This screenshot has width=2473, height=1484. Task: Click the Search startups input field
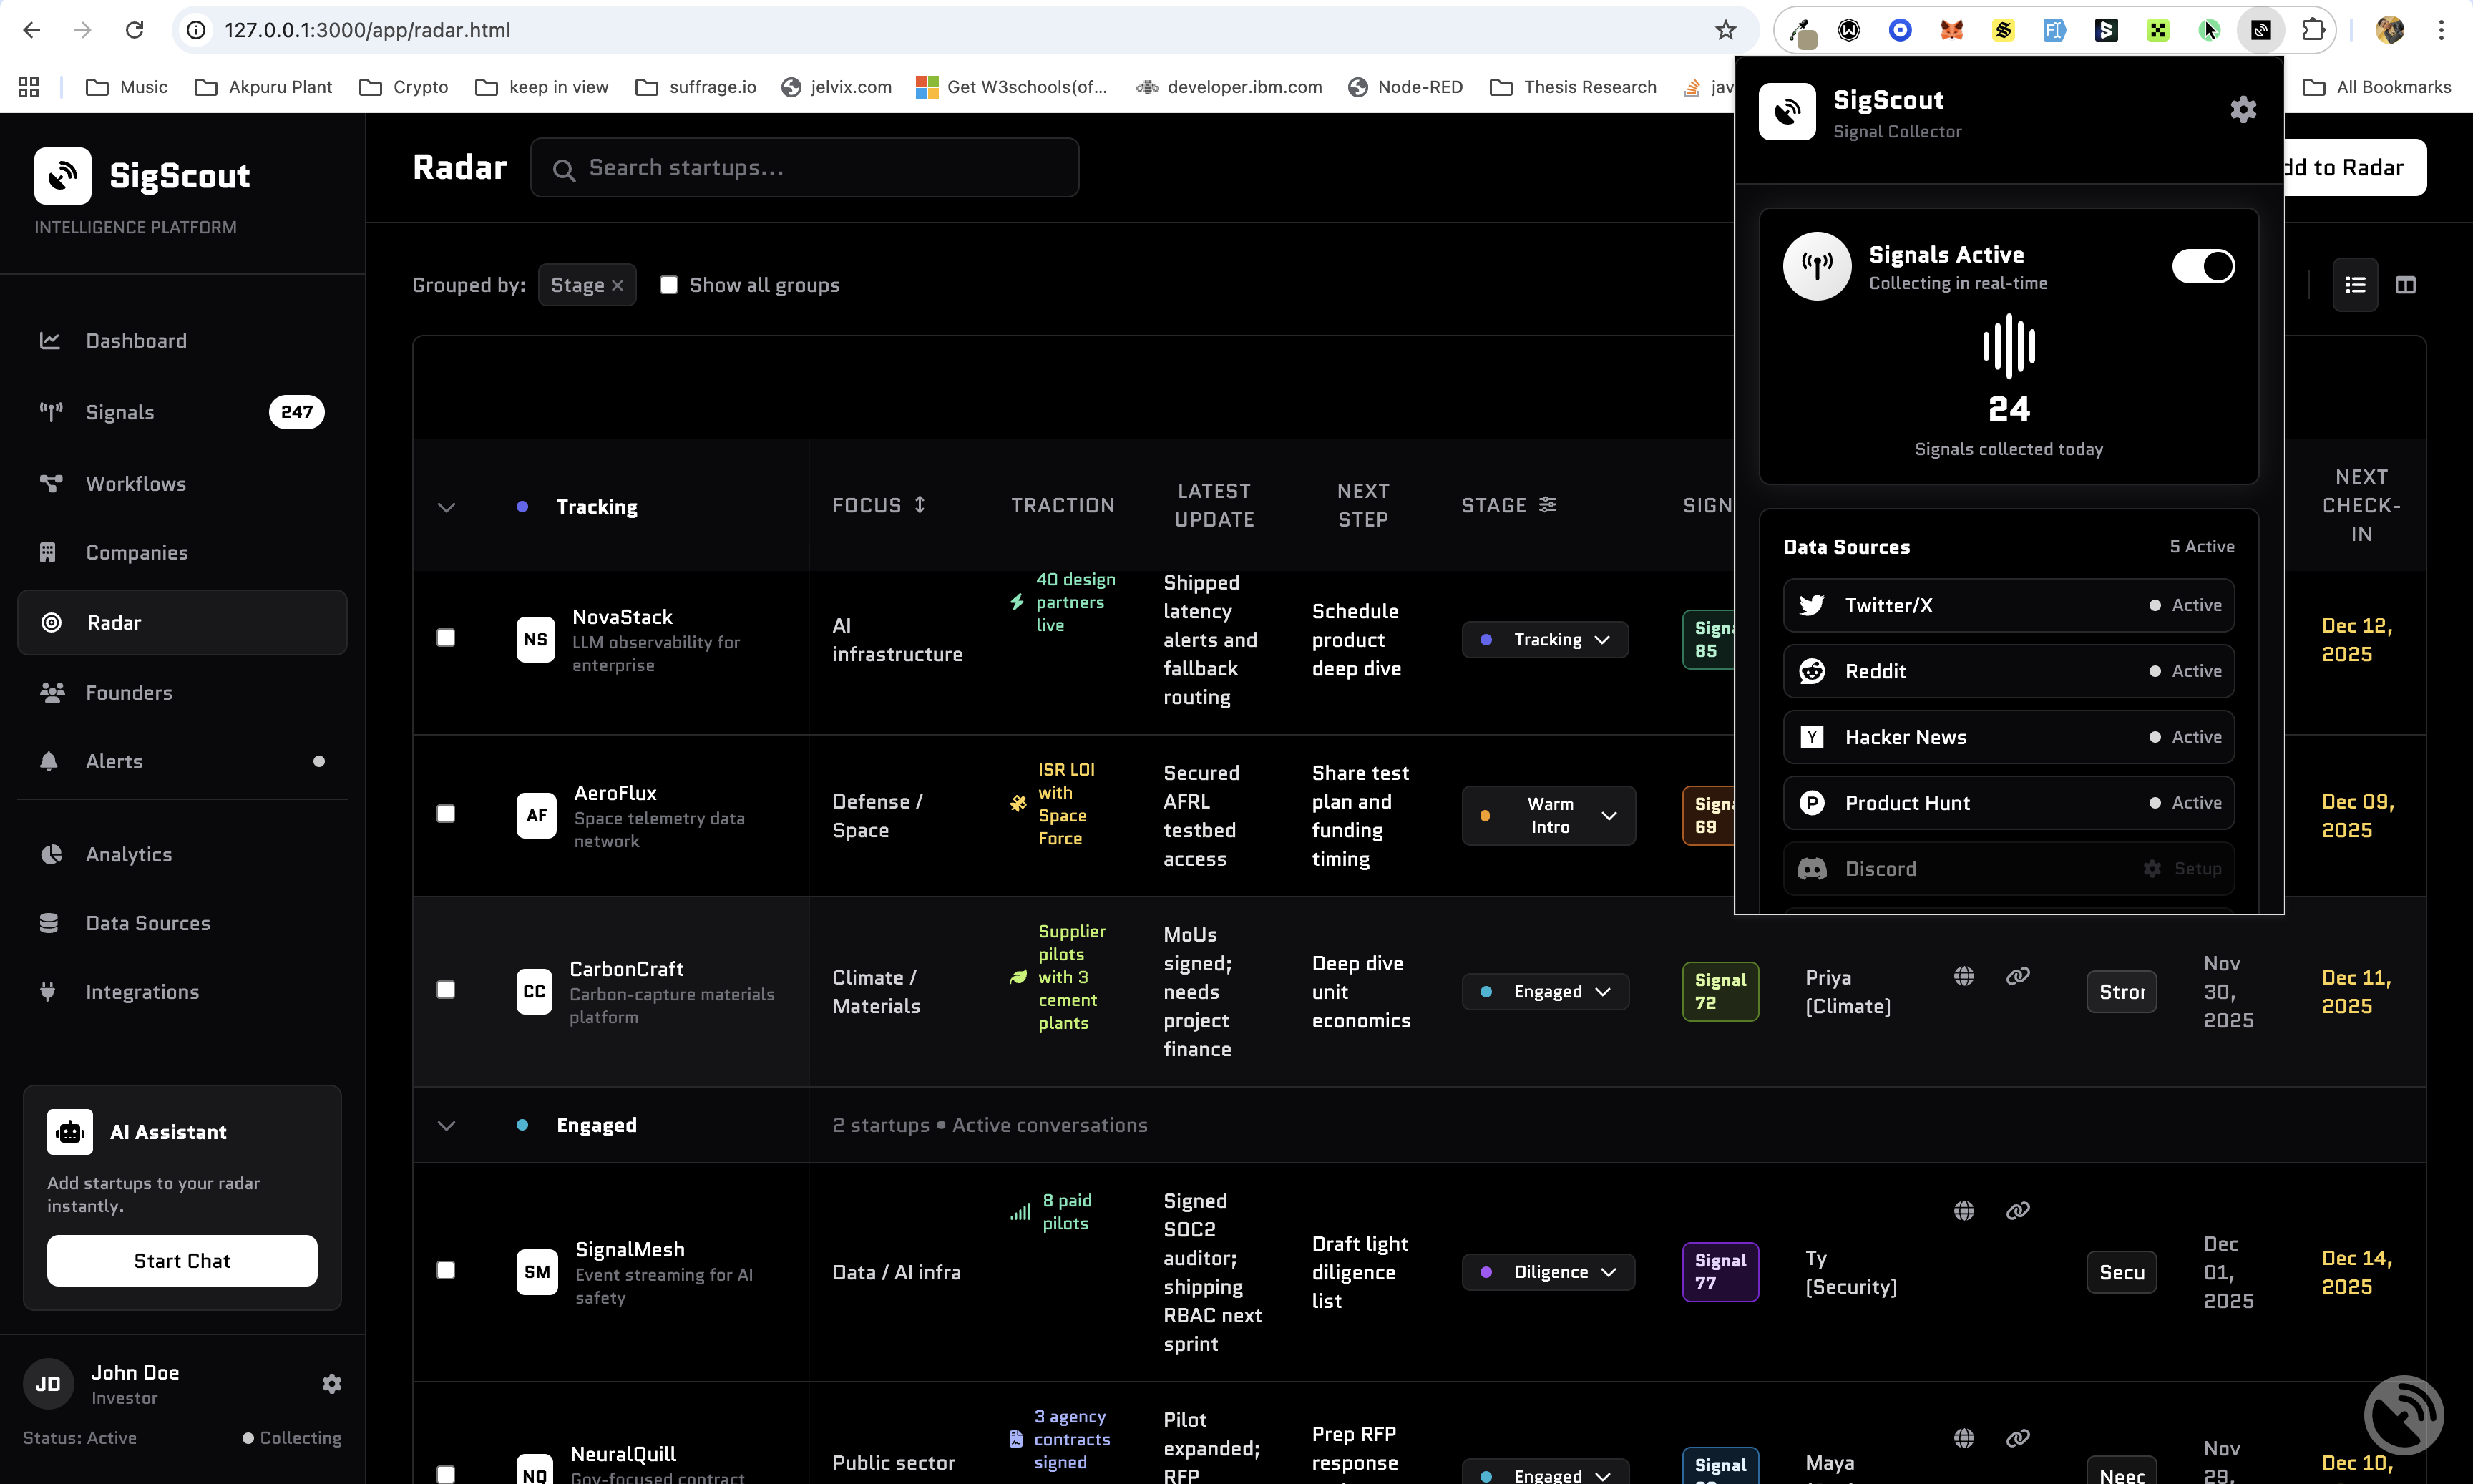click(x=804, y=167)
